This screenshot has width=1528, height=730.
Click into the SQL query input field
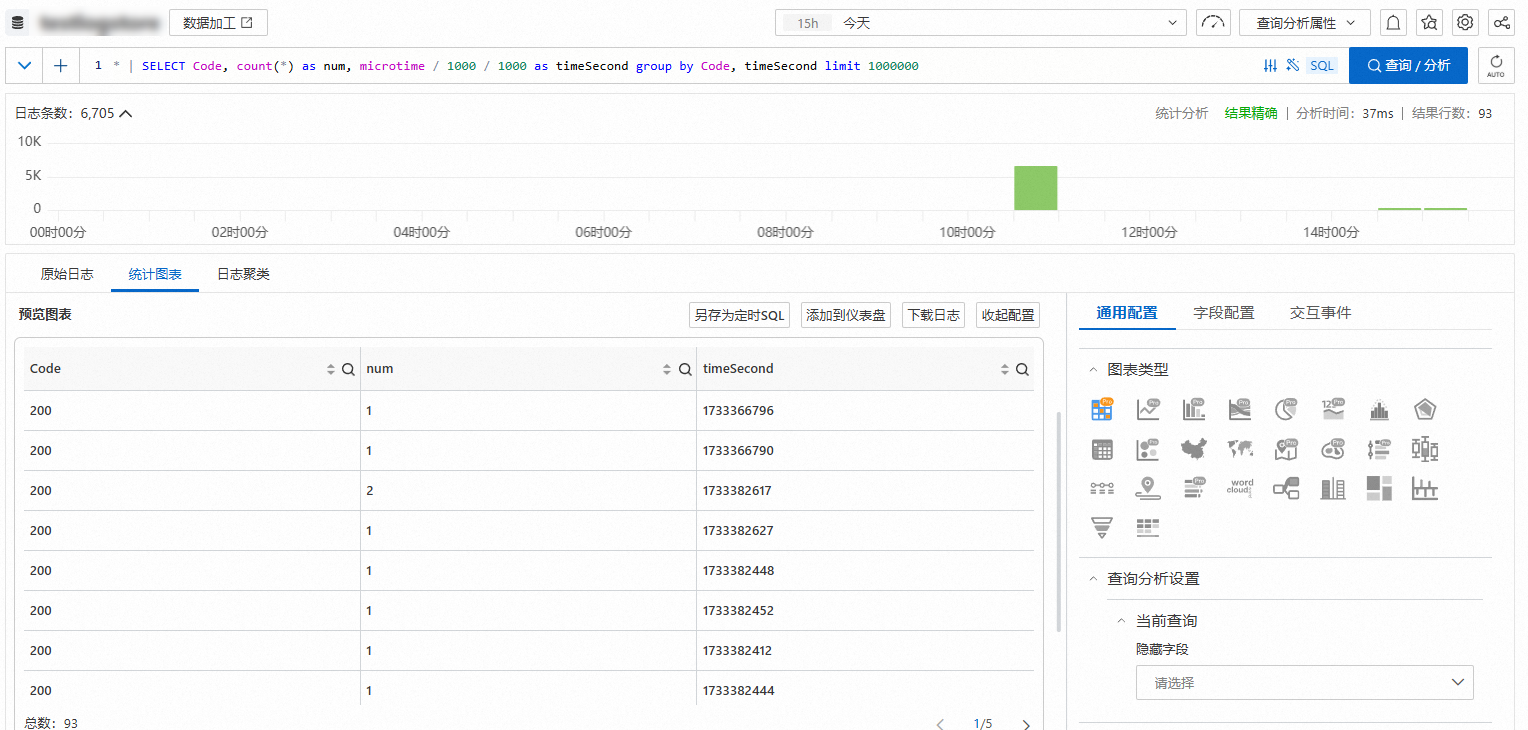coord(670,66)
